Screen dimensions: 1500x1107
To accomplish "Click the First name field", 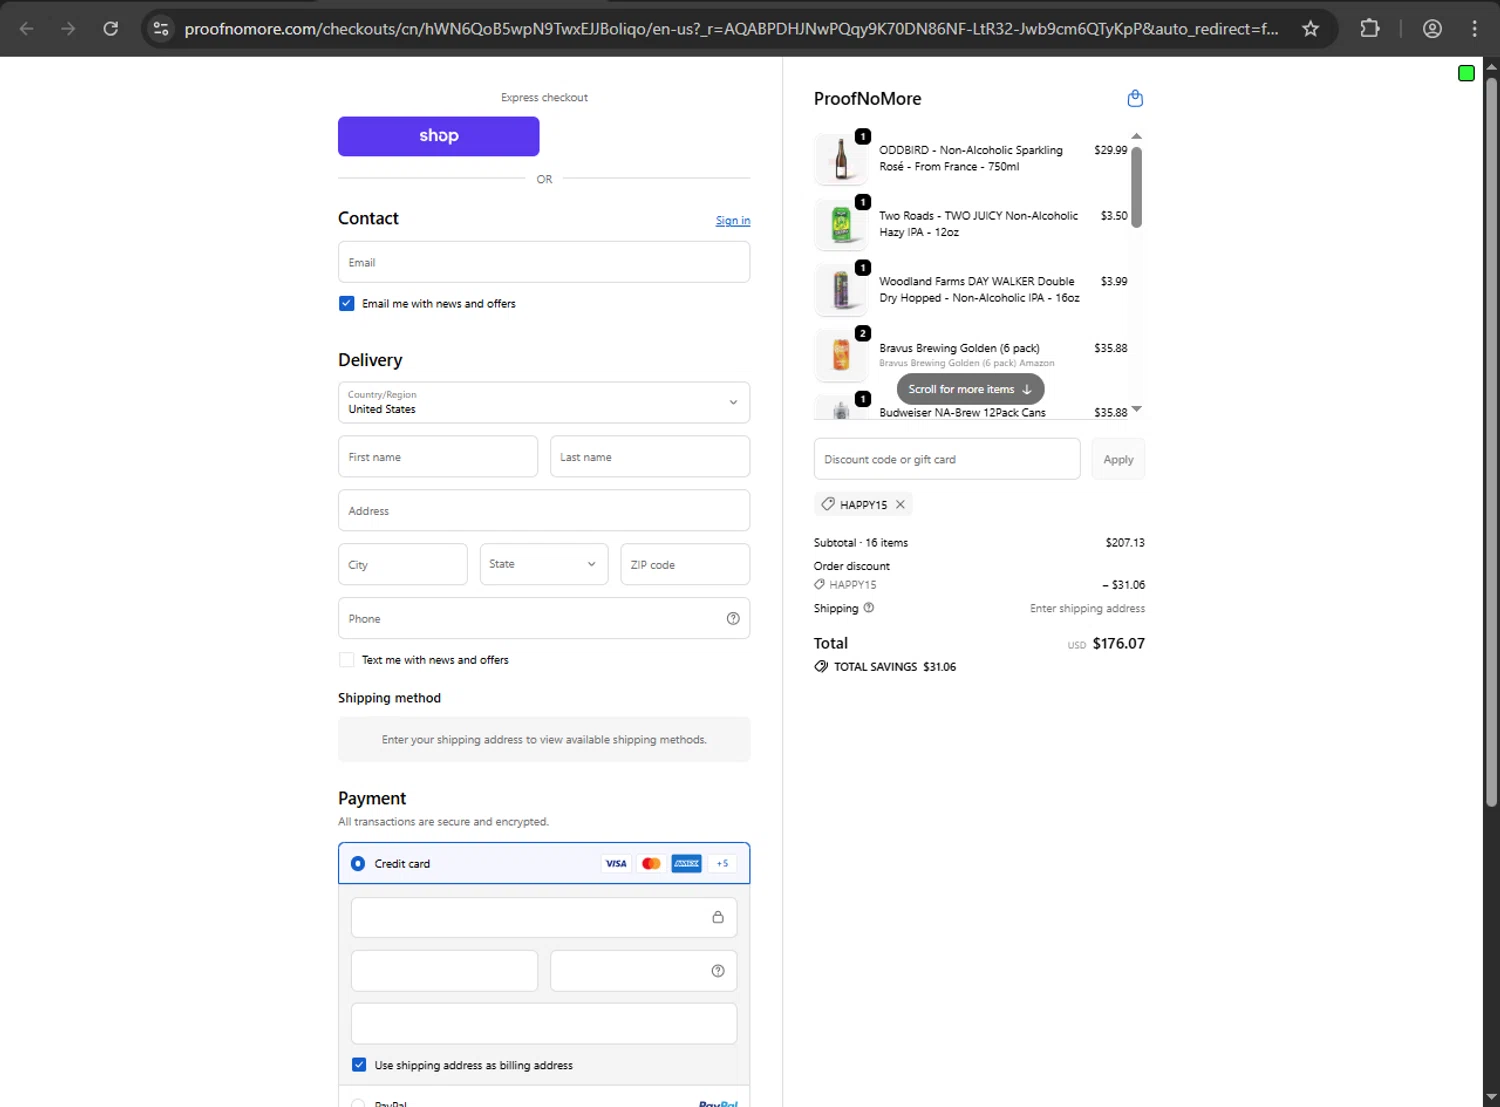I will [x=438, y=456].
